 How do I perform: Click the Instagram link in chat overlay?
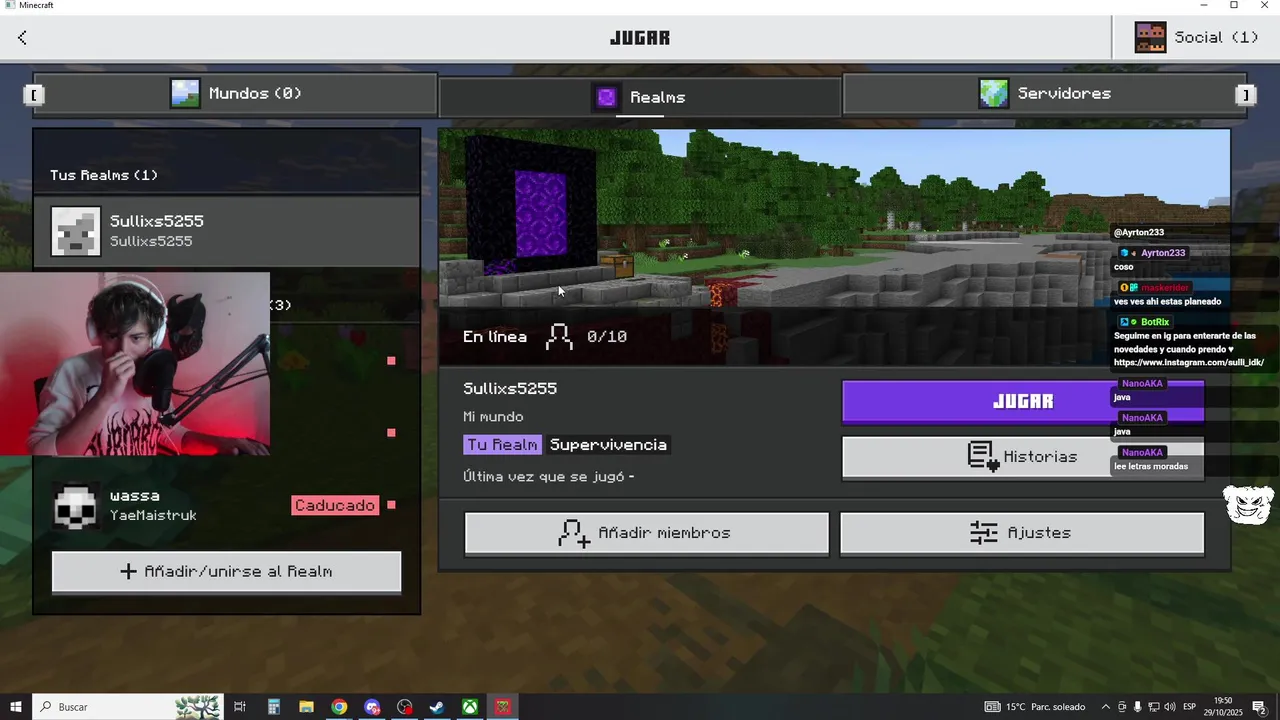[x=1189, y=362]
